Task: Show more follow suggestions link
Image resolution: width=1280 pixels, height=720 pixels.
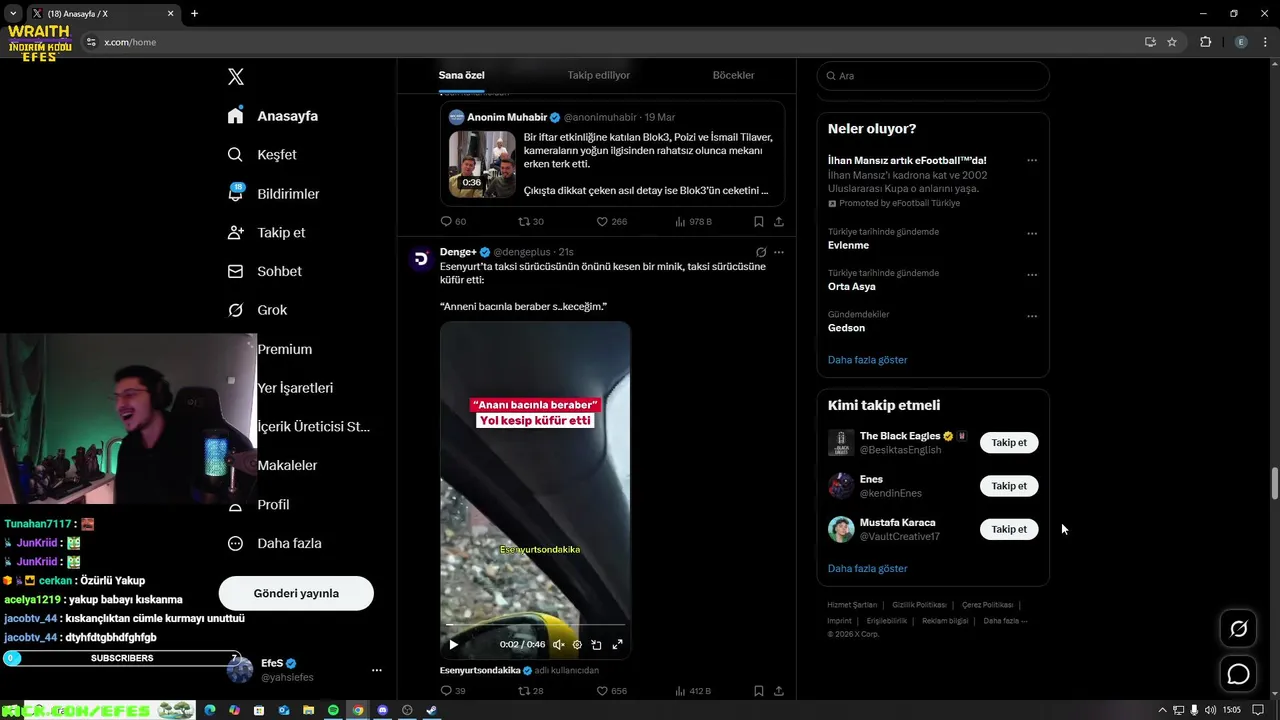Action: click(867, 569)
